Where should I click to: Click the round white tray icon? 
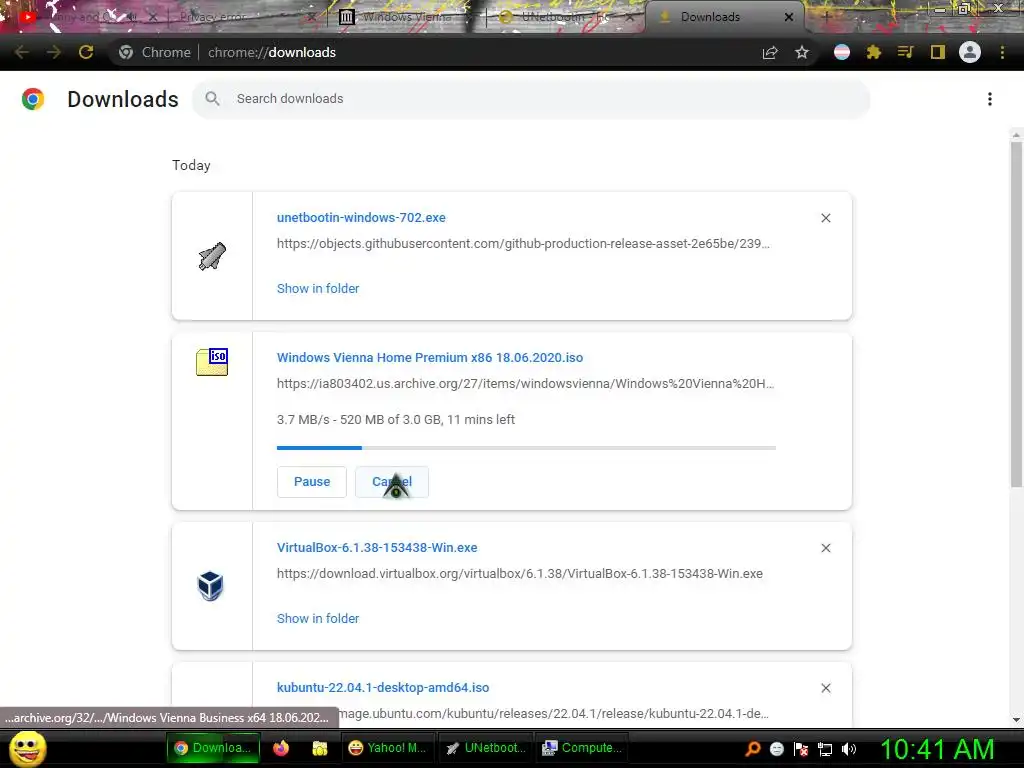point(776,749)
